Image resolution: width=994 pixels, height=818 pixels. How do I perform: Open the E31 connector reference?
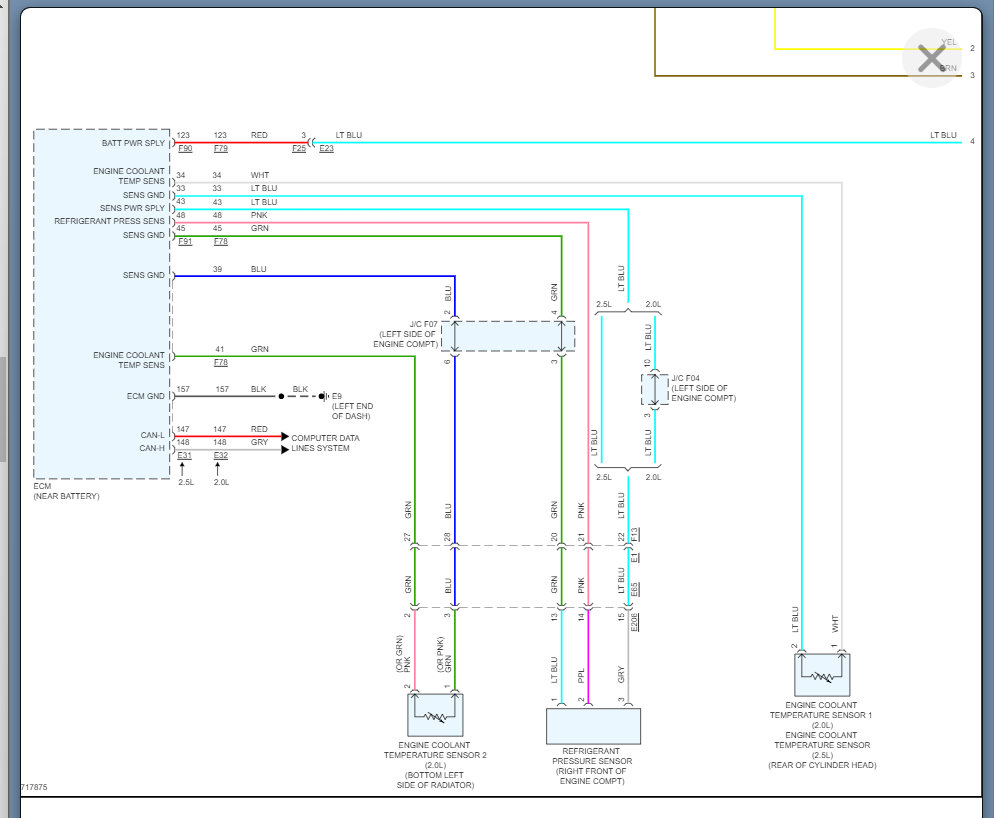tap(184, 455)
